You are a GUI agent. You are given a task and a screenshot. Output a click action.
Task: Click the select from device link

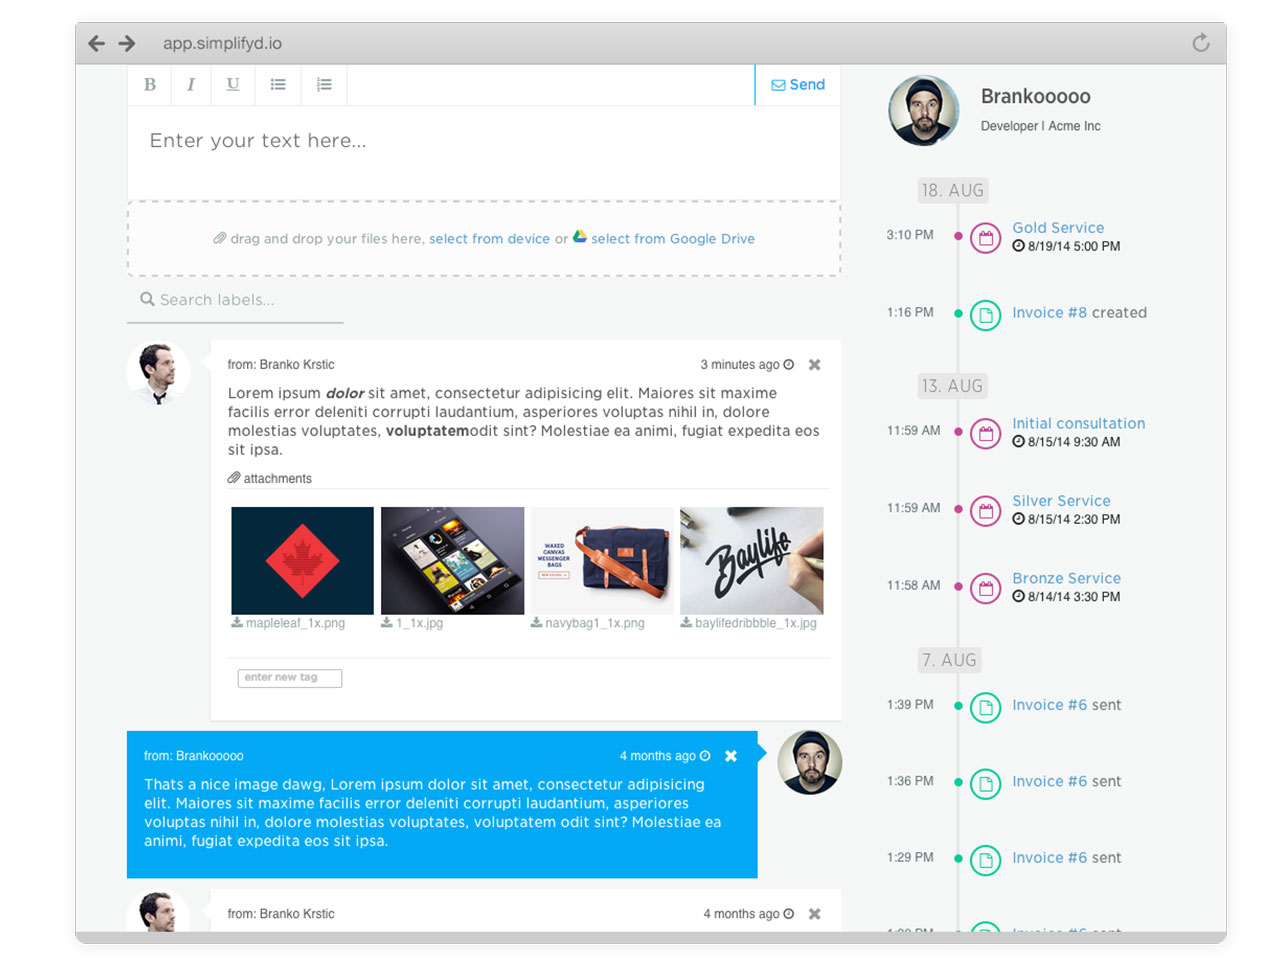click(489, 239)
